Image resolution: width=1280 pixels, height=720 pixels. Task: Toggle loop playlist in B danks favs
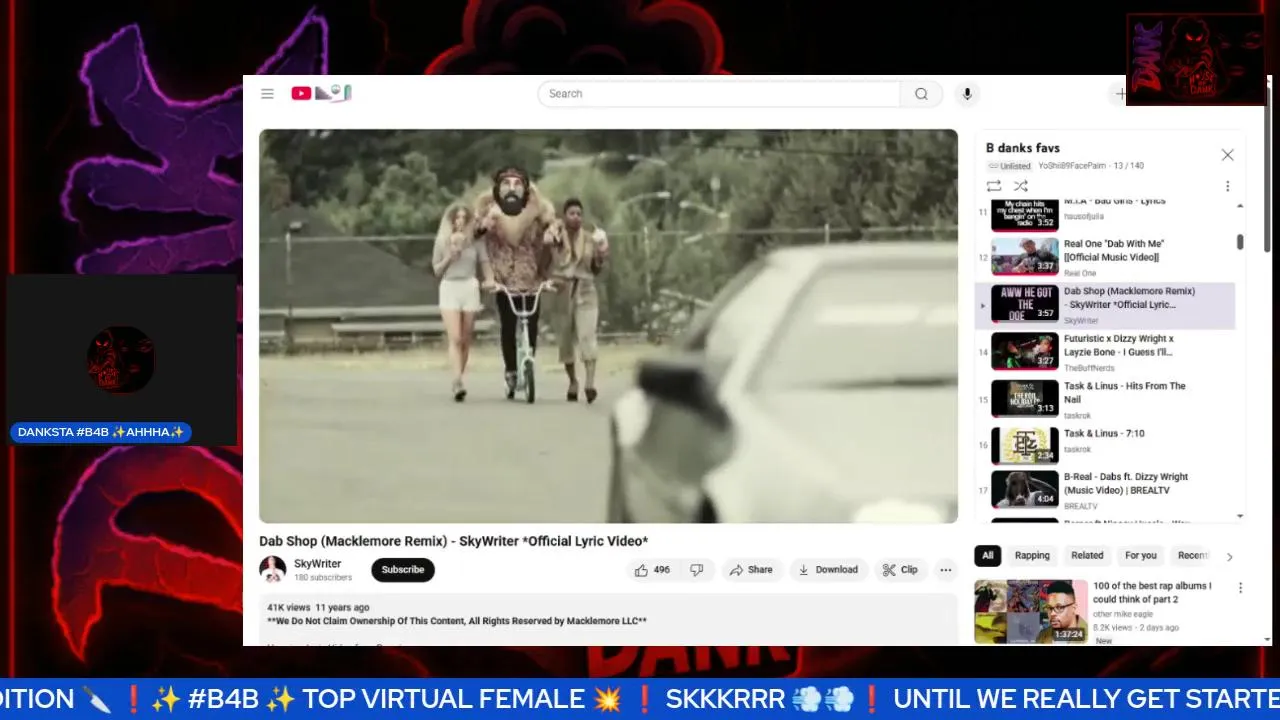pos(994,186)
